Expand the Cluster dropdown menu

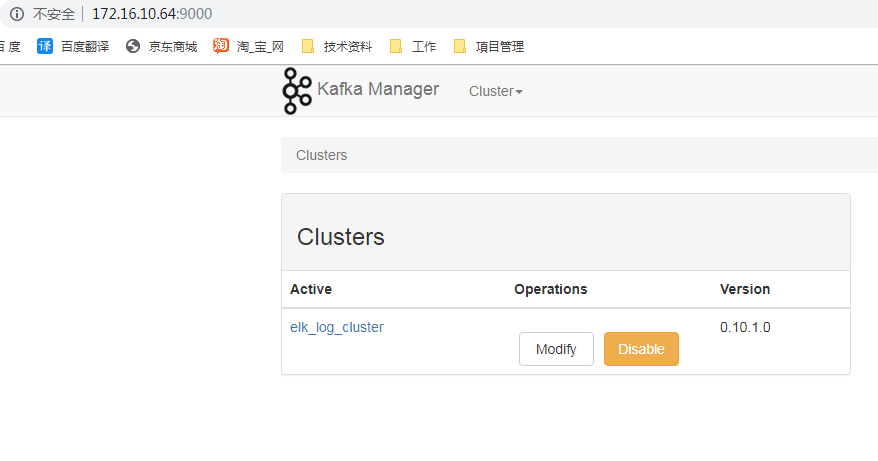click(496, 91)
